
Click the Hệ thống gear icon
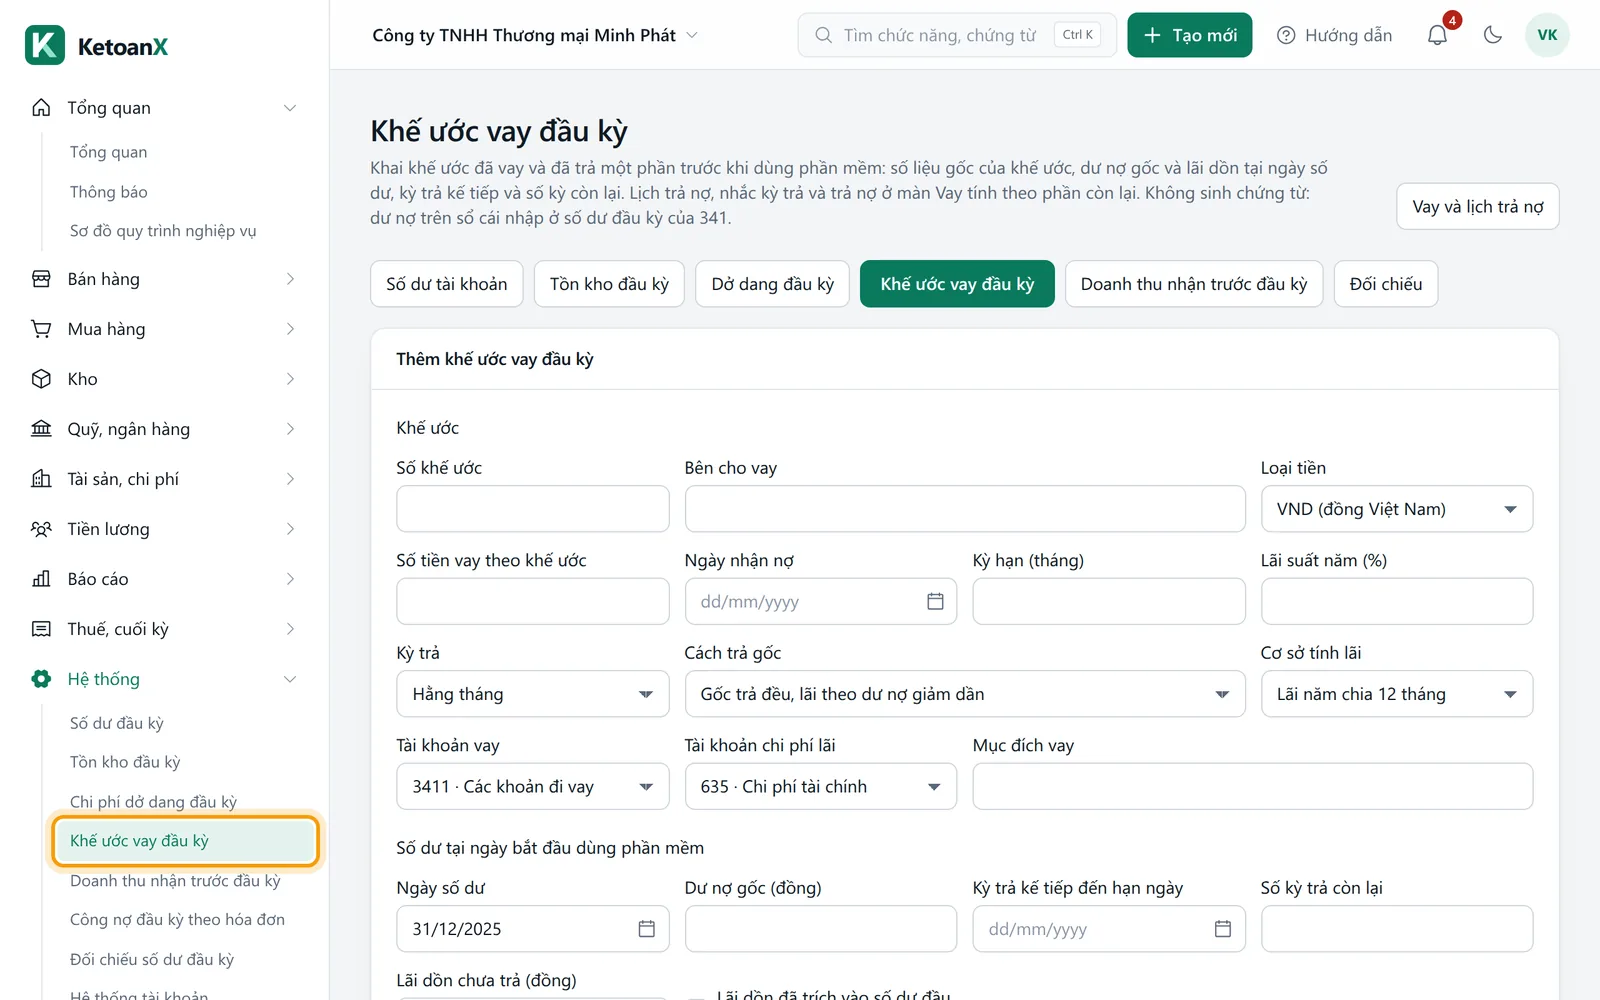(41, 679)
